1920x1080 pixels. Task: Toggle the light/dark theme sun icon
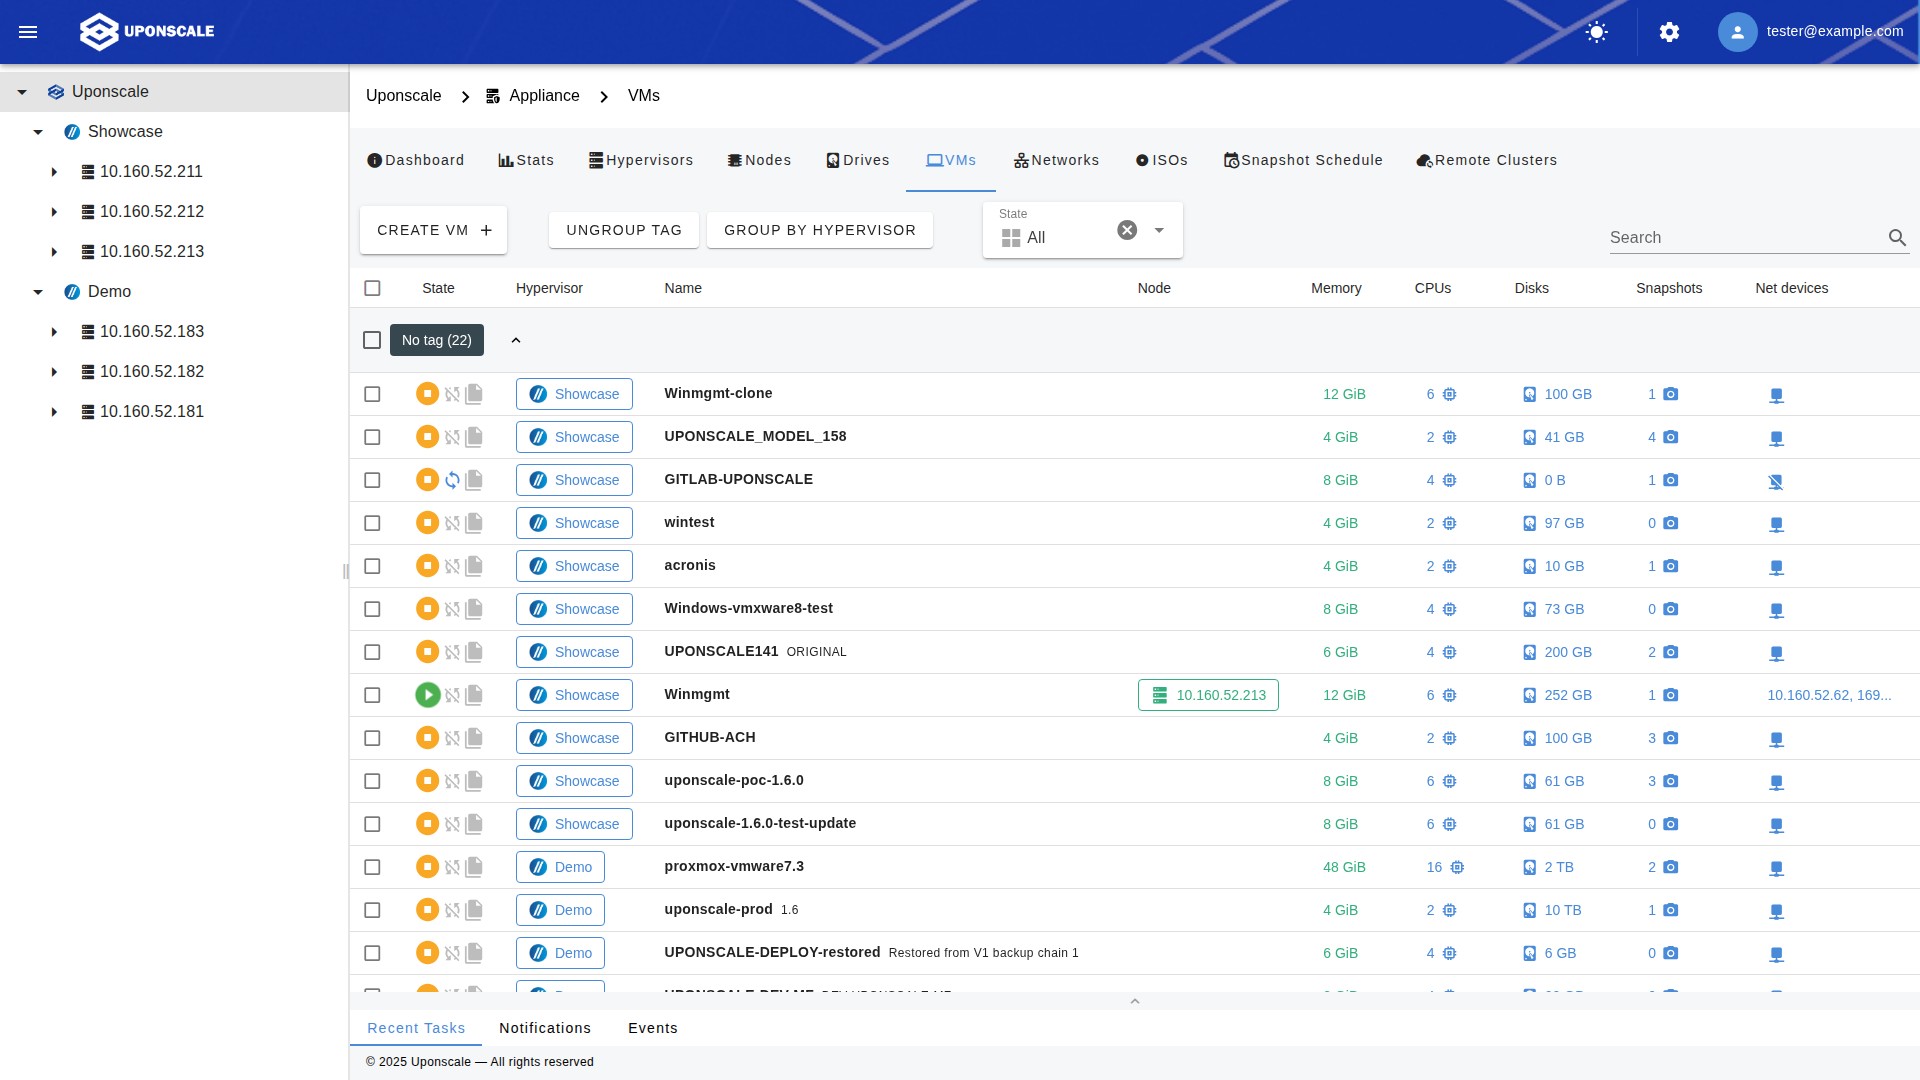(x=1597, y=32)
